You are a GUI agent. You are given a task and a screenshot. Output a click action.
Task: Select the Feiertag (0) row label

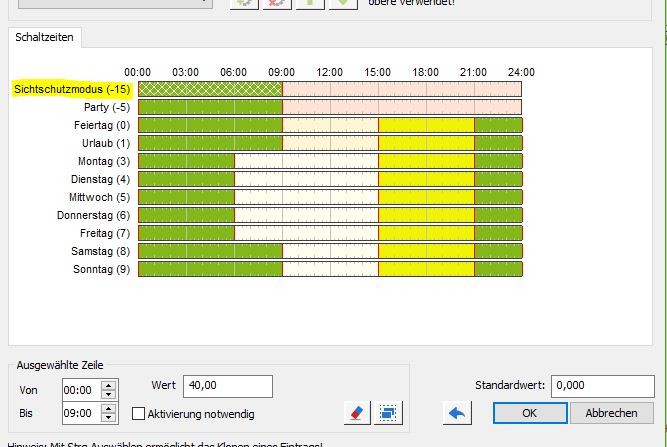click(102, 125)
